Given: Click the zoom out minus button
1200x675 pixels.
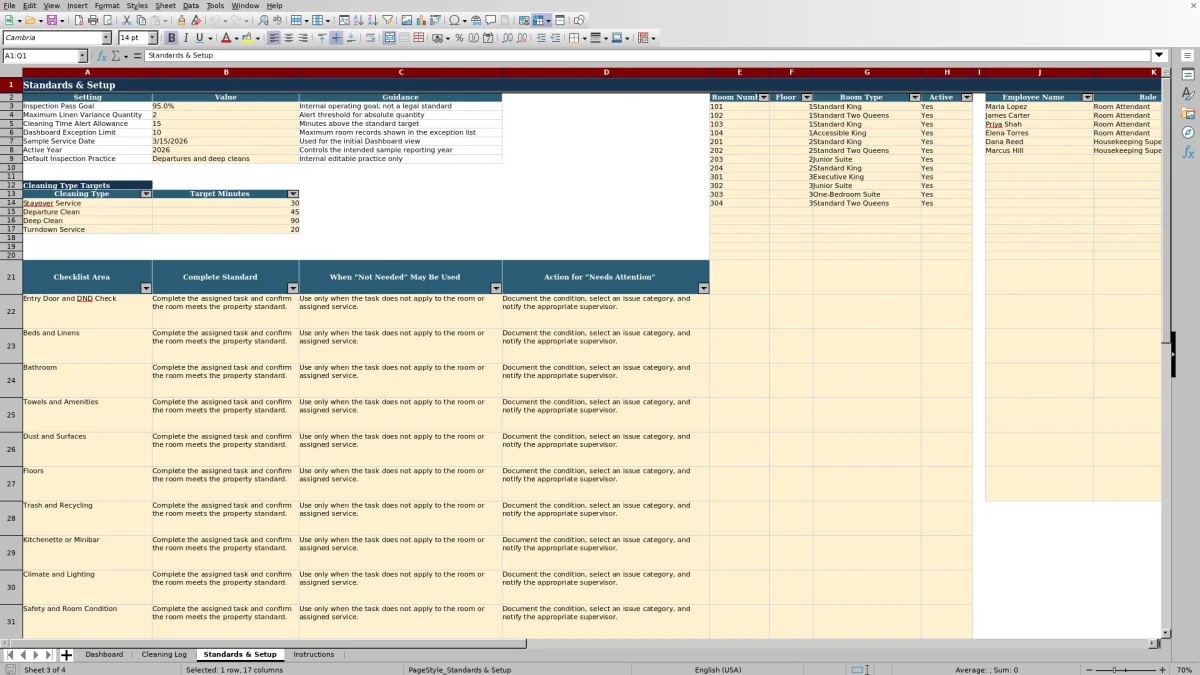Looking at the screenshot, I should [1088, 669].
